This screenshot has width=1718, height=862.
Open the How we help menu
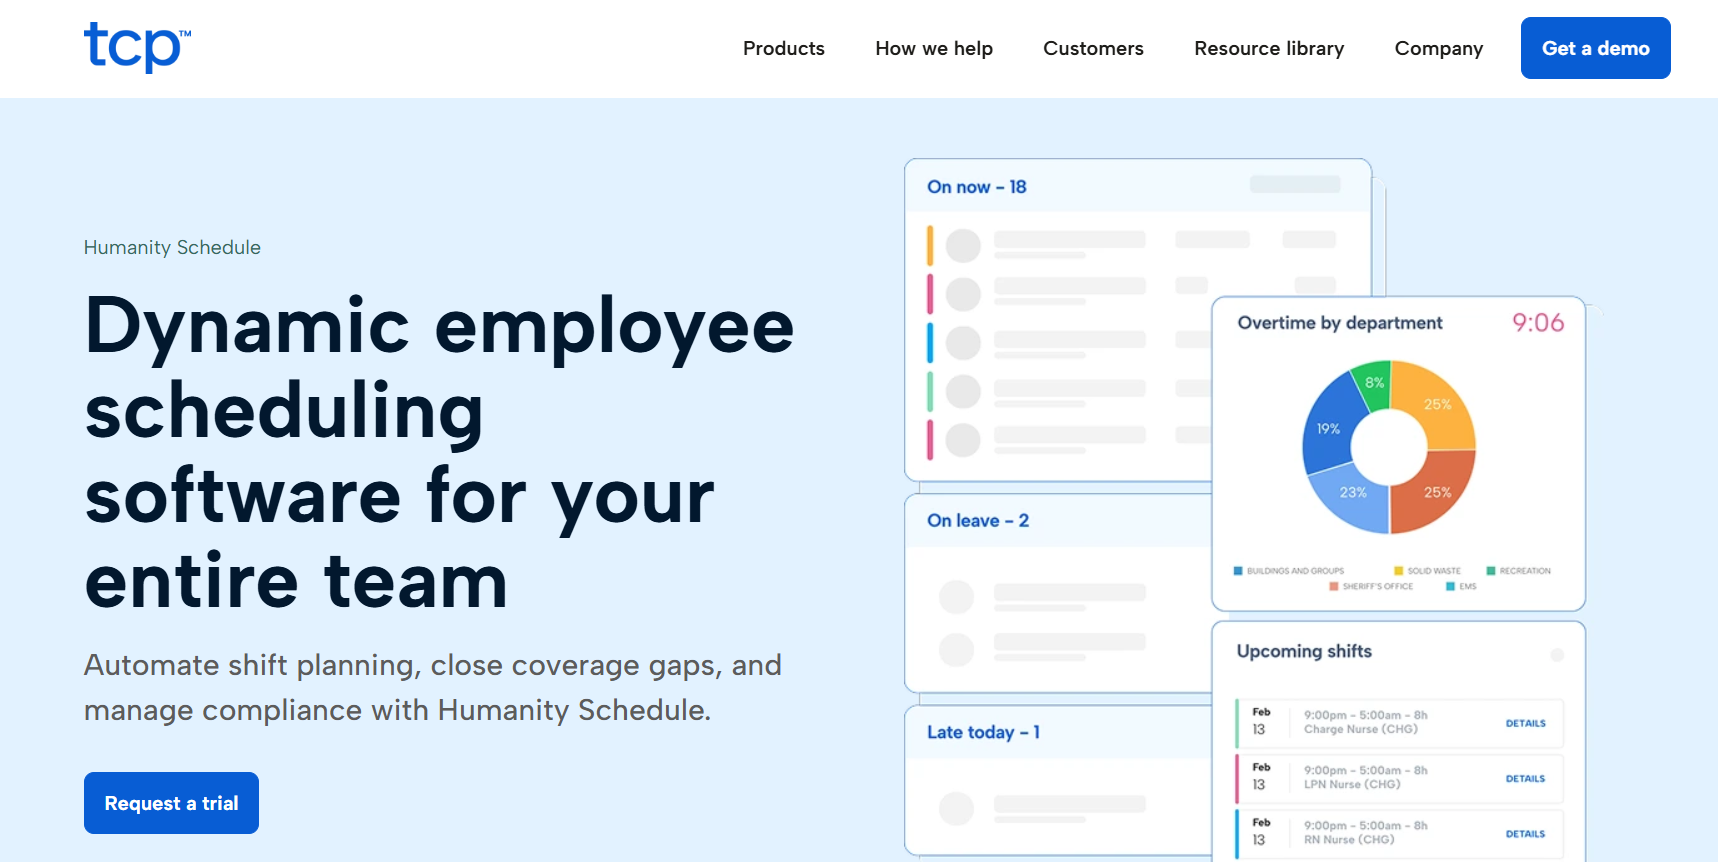tap(933, 48)
